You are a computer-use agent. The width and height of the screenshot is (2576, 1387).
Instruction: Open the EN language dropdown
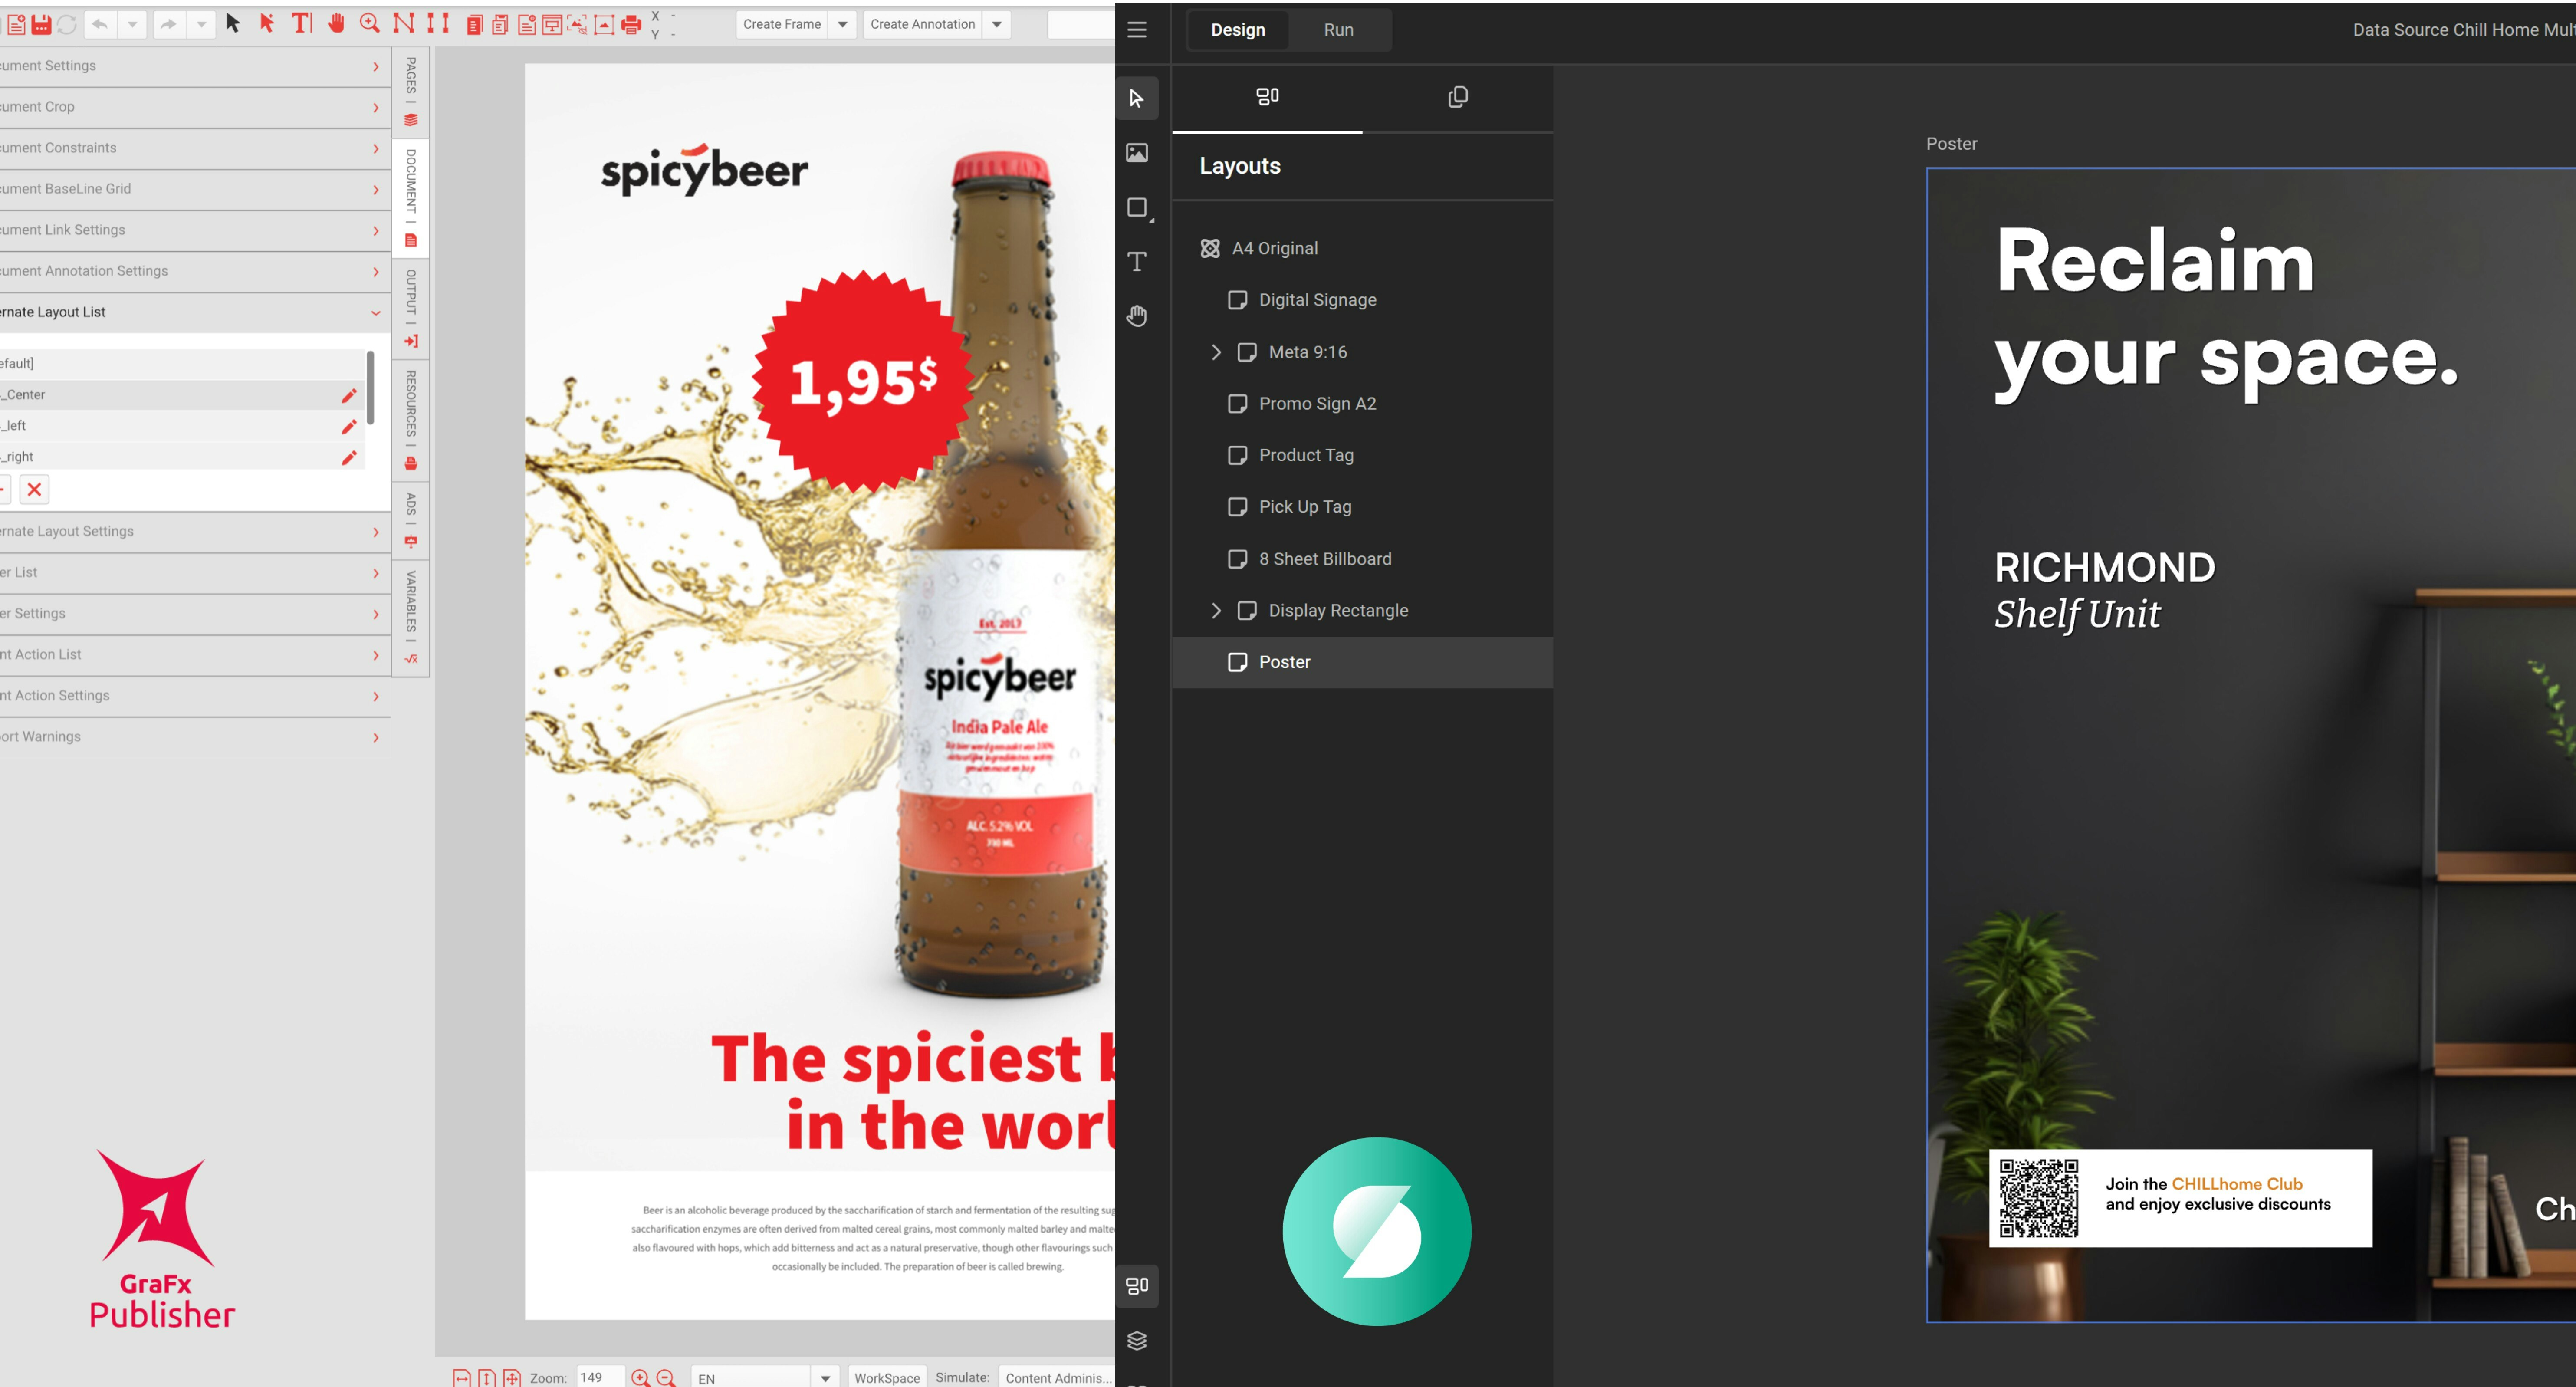825,1378
